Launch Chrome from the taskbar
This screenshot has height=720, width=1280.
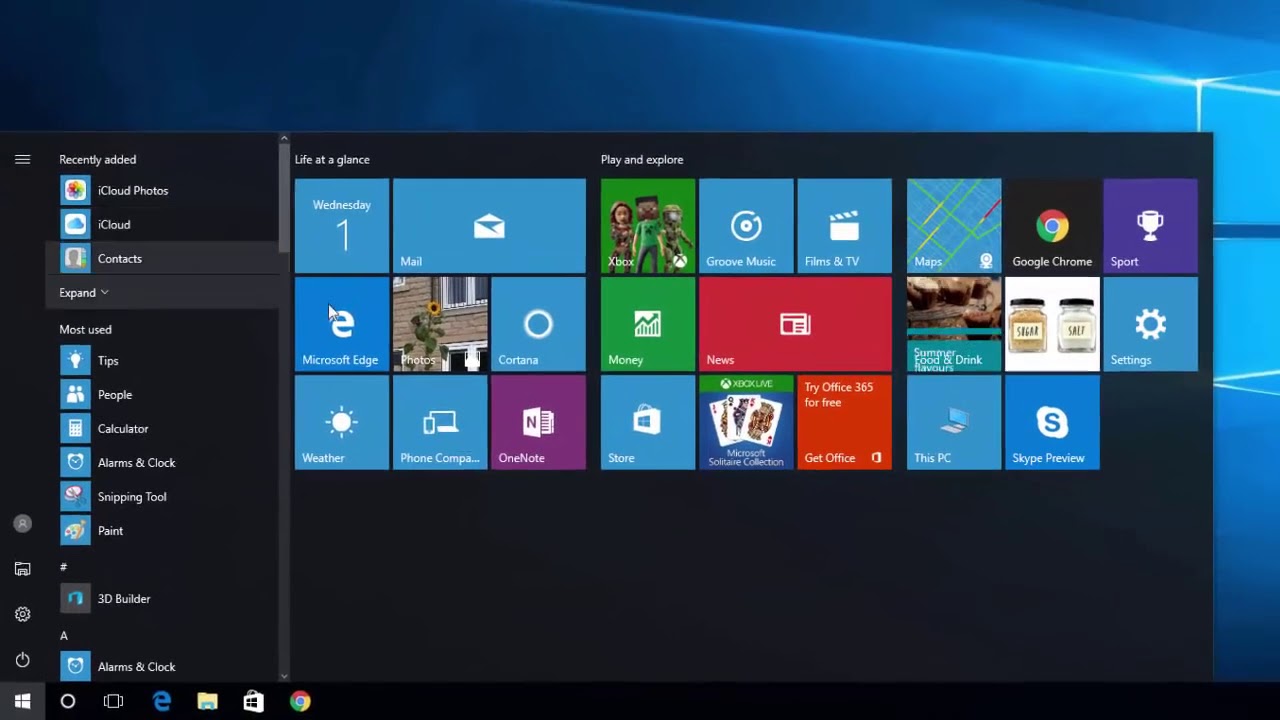[x=300, y=701]
